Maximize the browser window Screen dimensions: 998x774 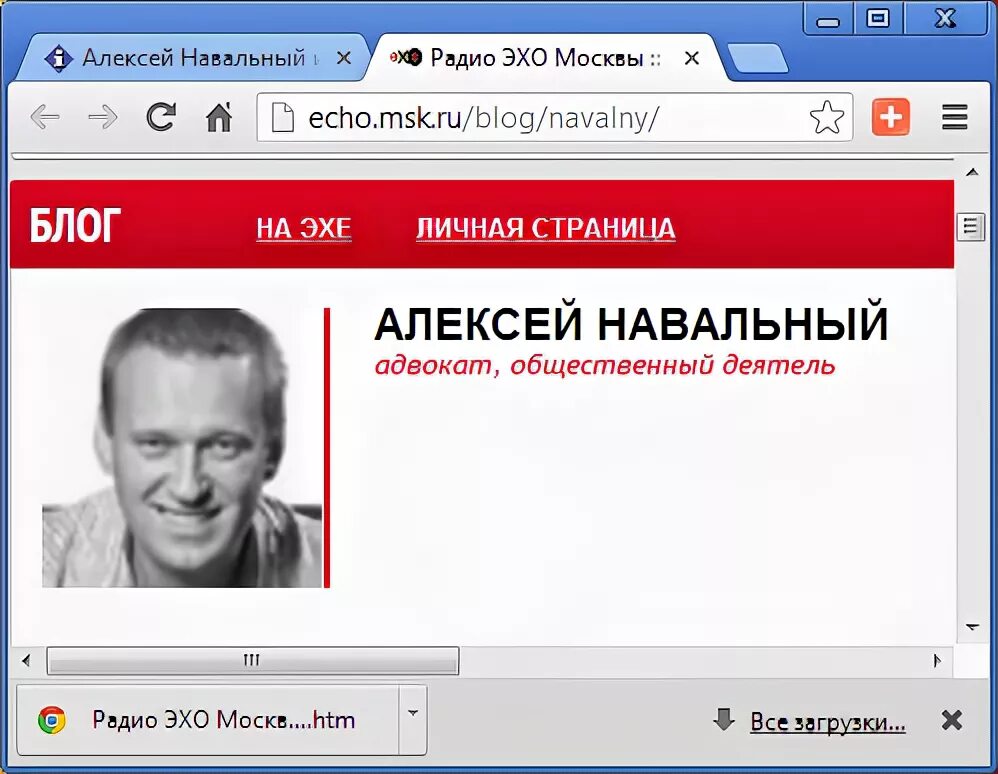[878, 18]
